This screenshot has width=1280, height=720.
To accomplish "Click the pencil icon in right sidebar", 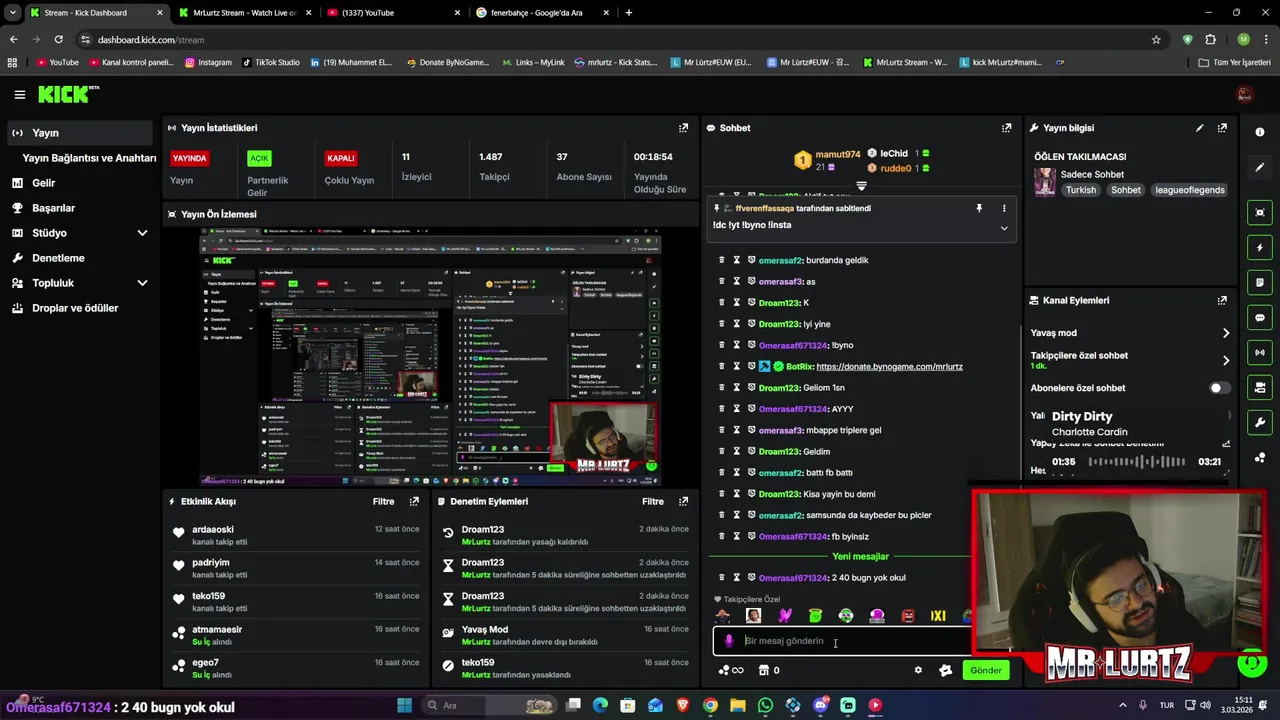I will (x=1260, y=167).
